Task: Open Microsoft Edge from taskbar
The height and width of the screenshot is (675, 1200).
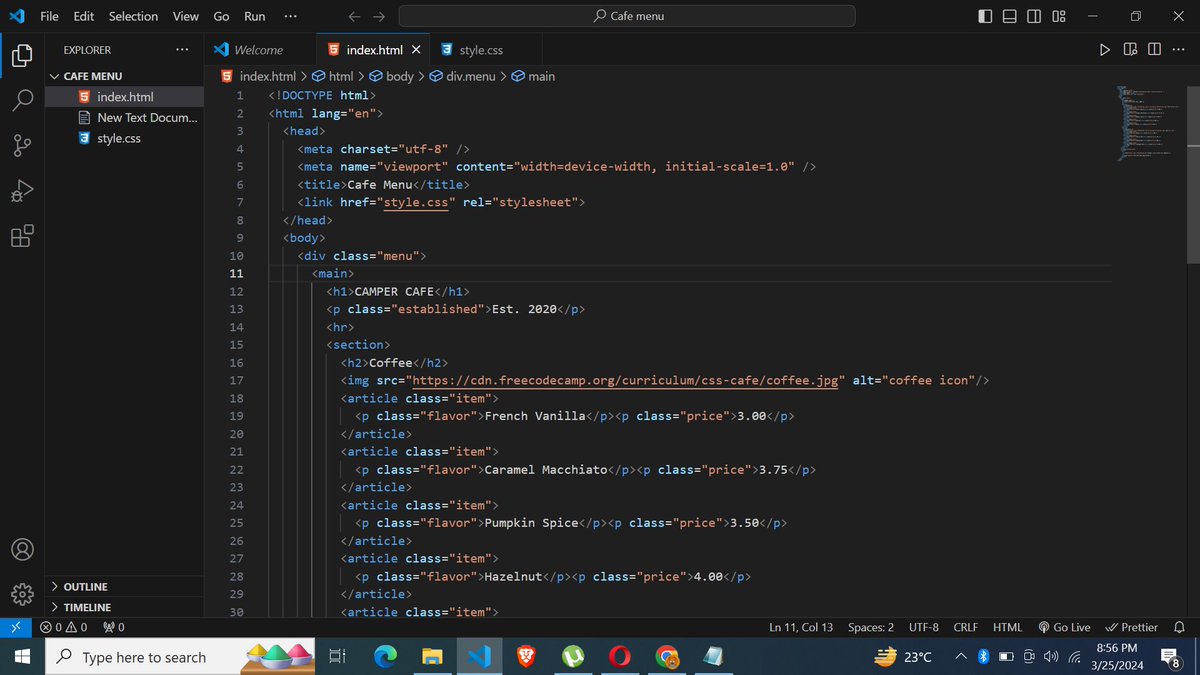Action: (x=385, y=657)
